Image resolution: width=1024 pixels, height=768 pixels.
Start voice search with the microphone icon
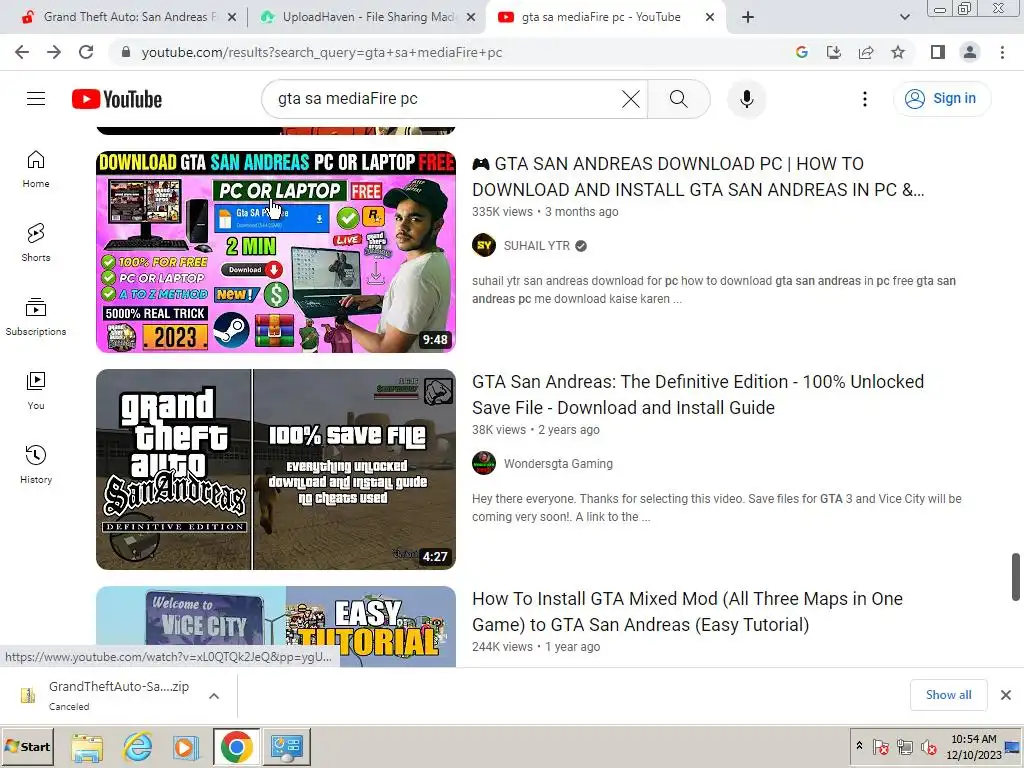(746, 99)
